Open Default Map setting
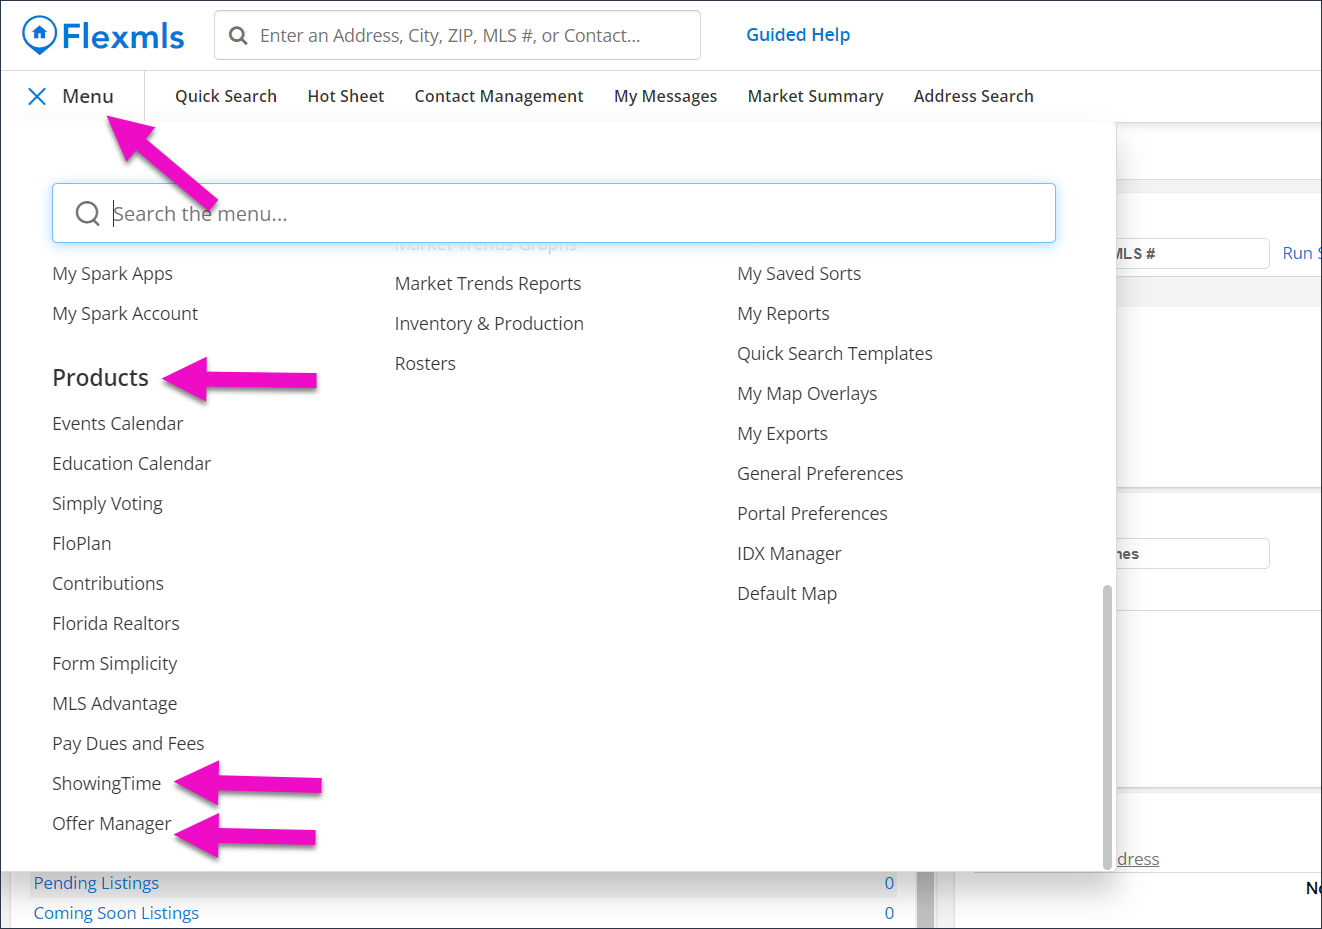Image resolution: width=1322 pixels, height=929 pixels. [x=787, y=594]
